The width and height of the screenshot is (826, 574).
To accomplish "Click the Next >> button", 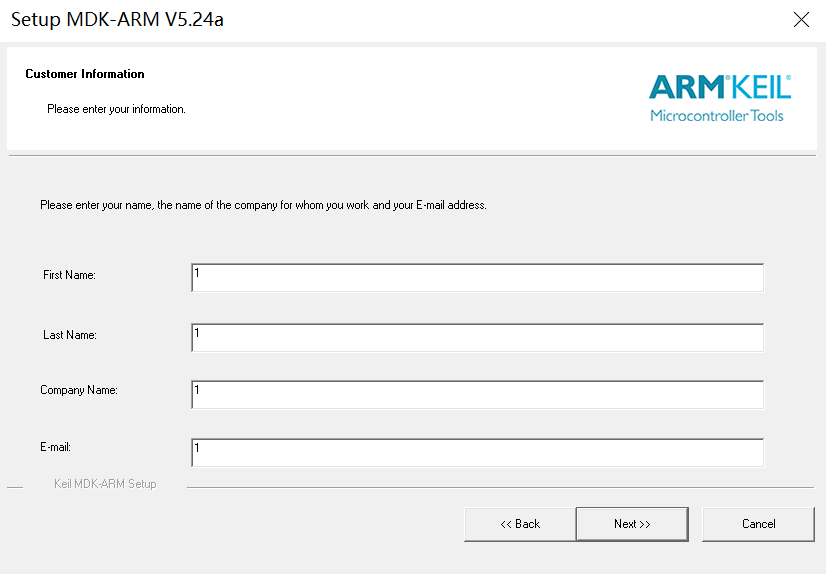I will tap(632, 524).
